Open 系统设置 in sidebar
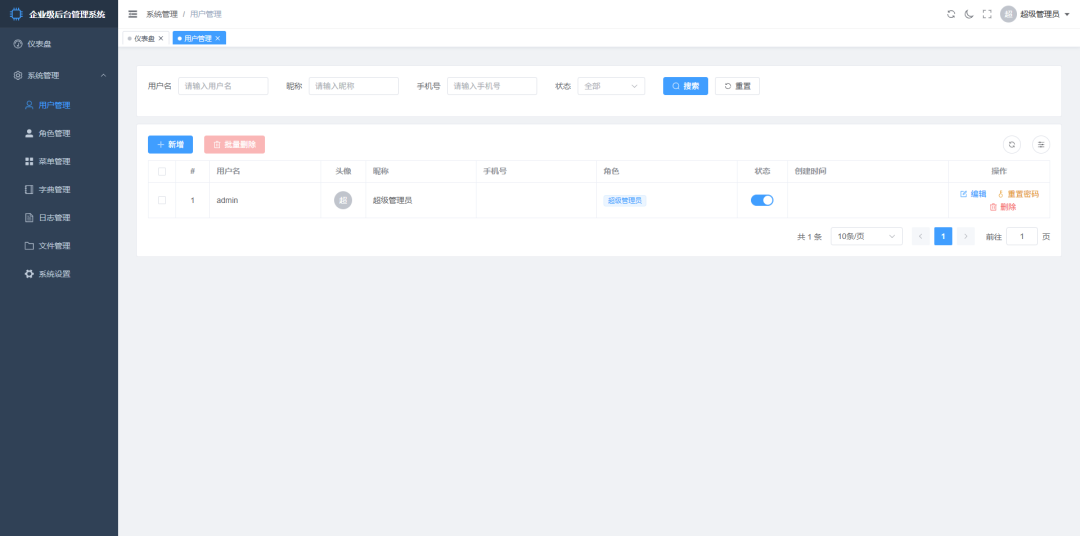 click(59, 274)
